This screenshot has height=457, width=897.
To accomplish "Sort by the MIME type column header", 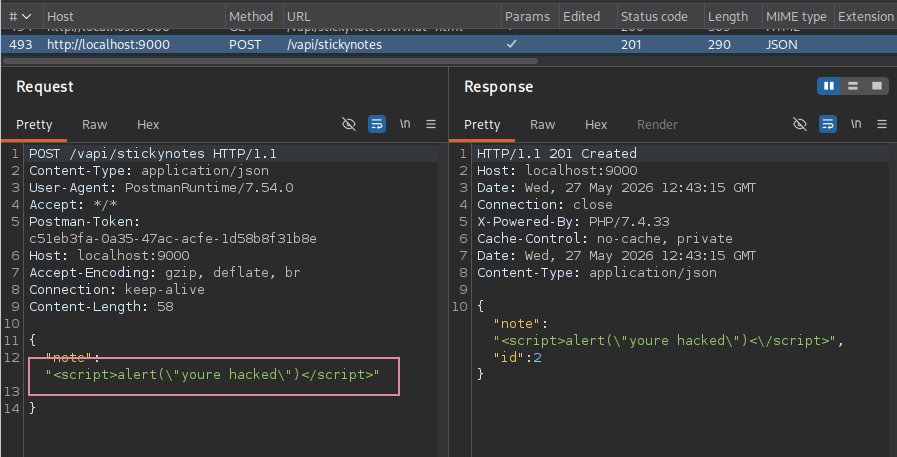I will pyautogui.click(x=796, y=17).
